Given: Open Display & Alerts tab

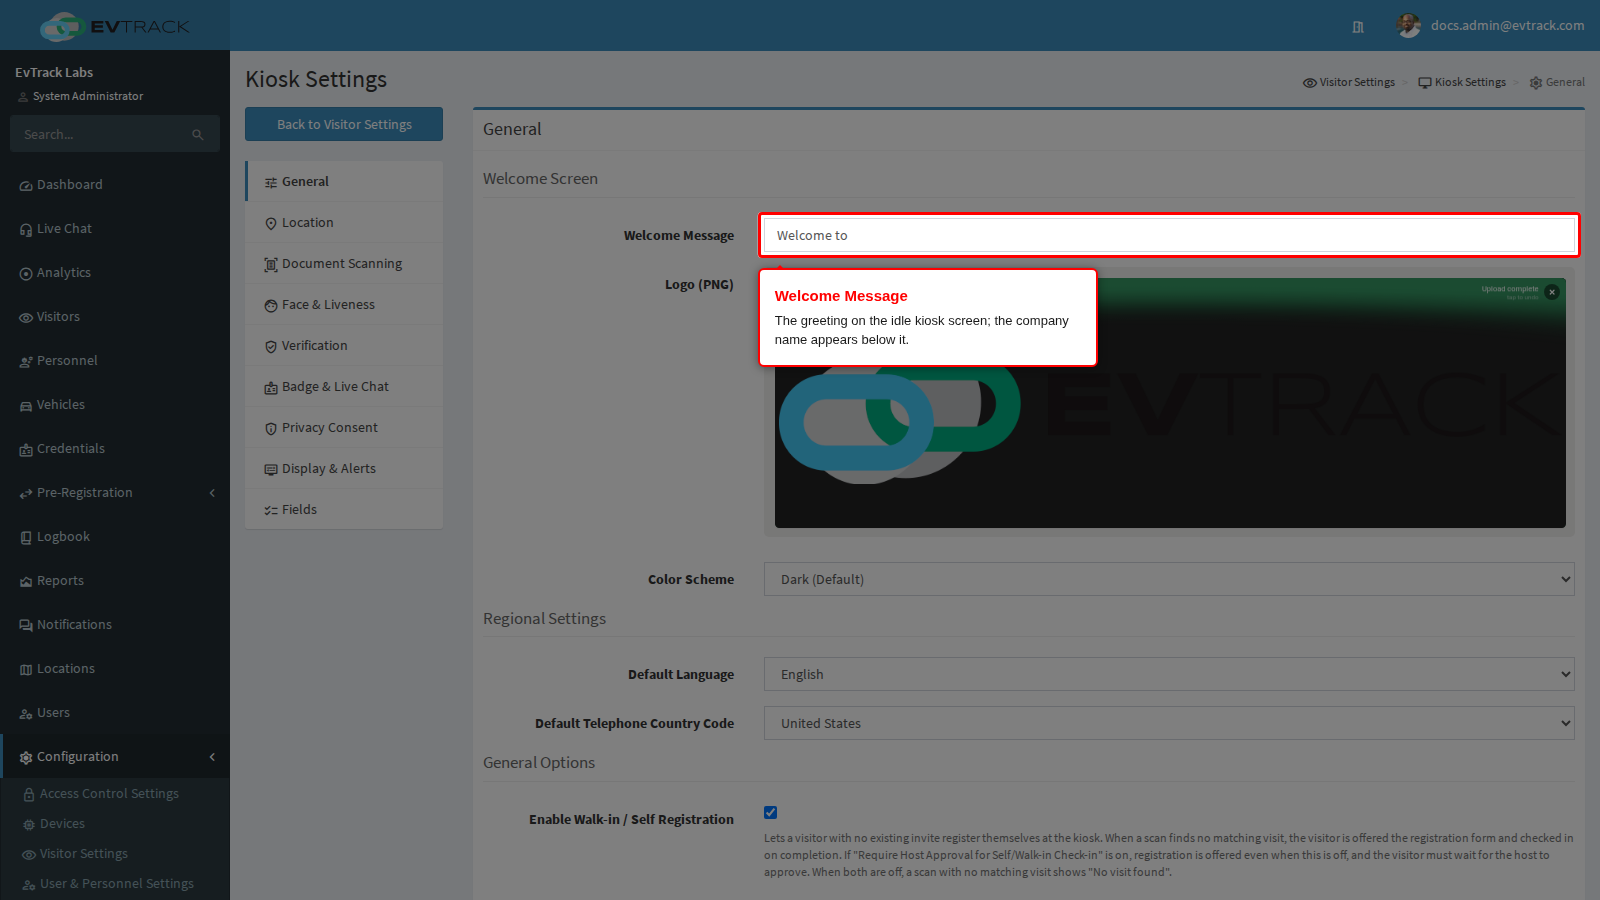Looking at the screenshot, I should tap(344, 469).
